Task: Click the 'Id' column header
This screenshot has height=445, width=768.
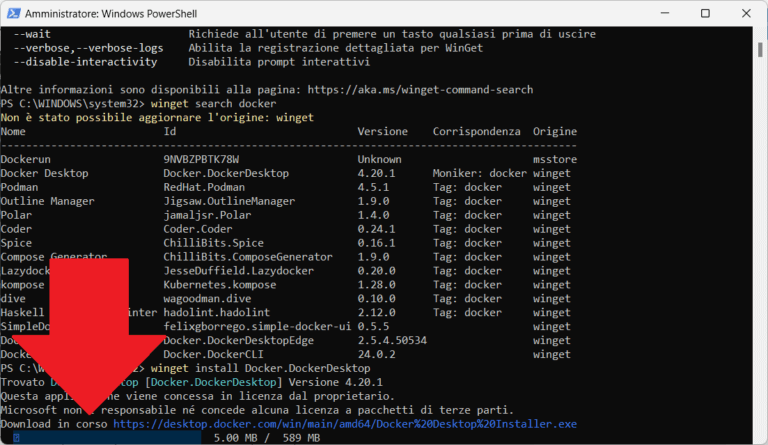Action: tap(170, 131)
